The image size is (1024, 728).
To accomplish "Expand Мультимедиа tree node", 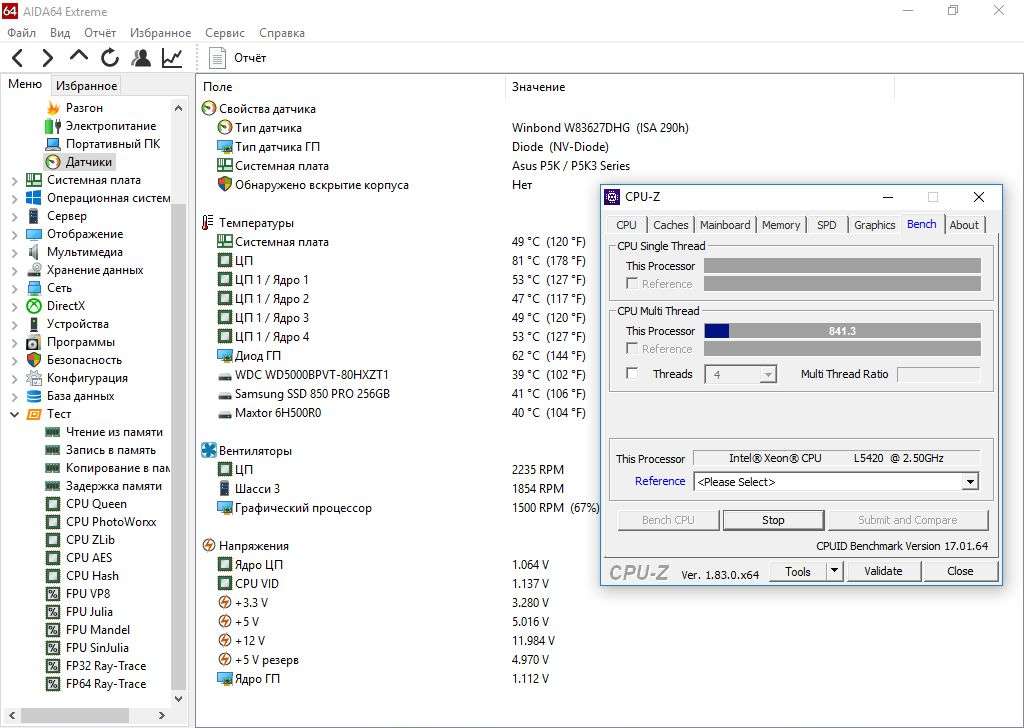I will coord(14,252).
